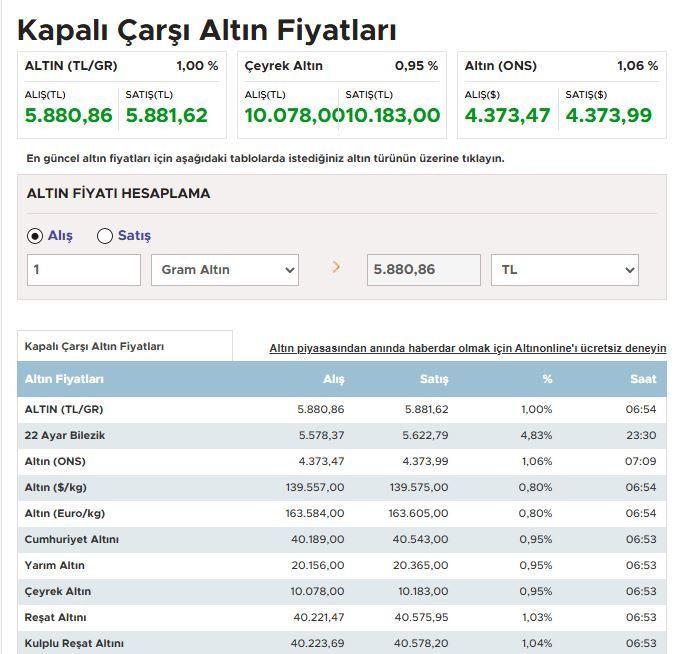Image resolution: width=675 pixels, height=654 pixels.
Task: Select the Satış radio button
Action: point(105,236)
